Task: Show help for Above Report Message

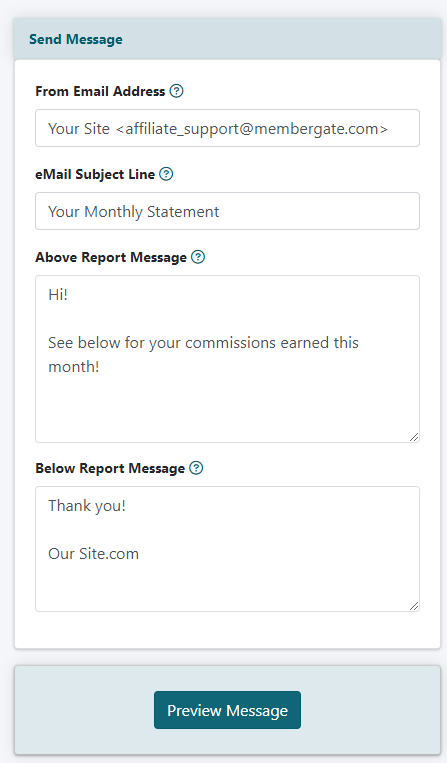Action: tap(198, 257)
